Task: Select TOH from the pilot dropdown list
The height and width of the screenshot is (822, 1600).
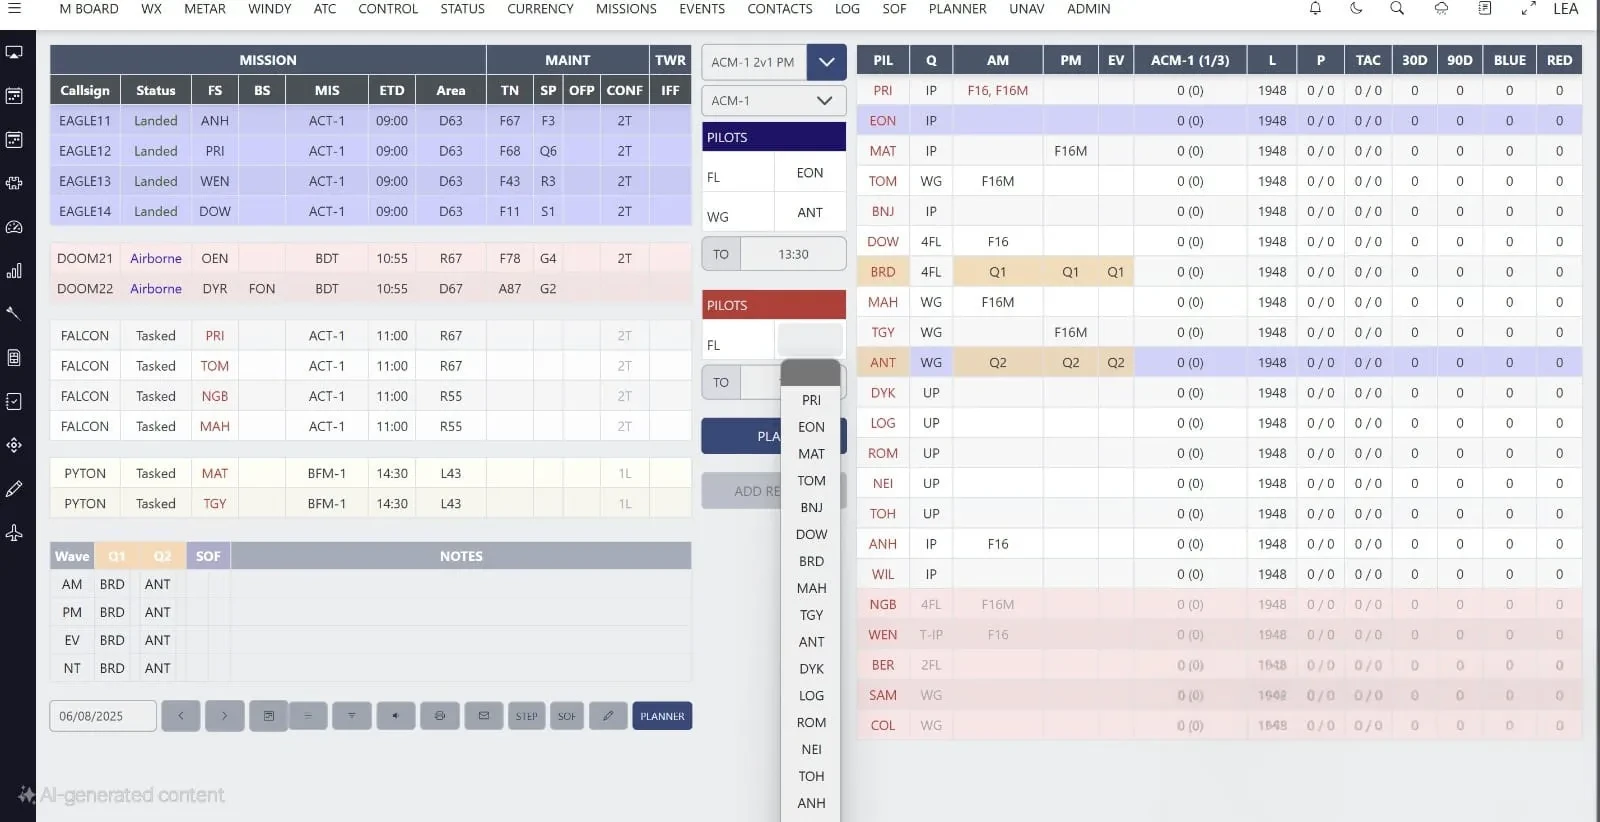Action: click(x=811, y=777)
